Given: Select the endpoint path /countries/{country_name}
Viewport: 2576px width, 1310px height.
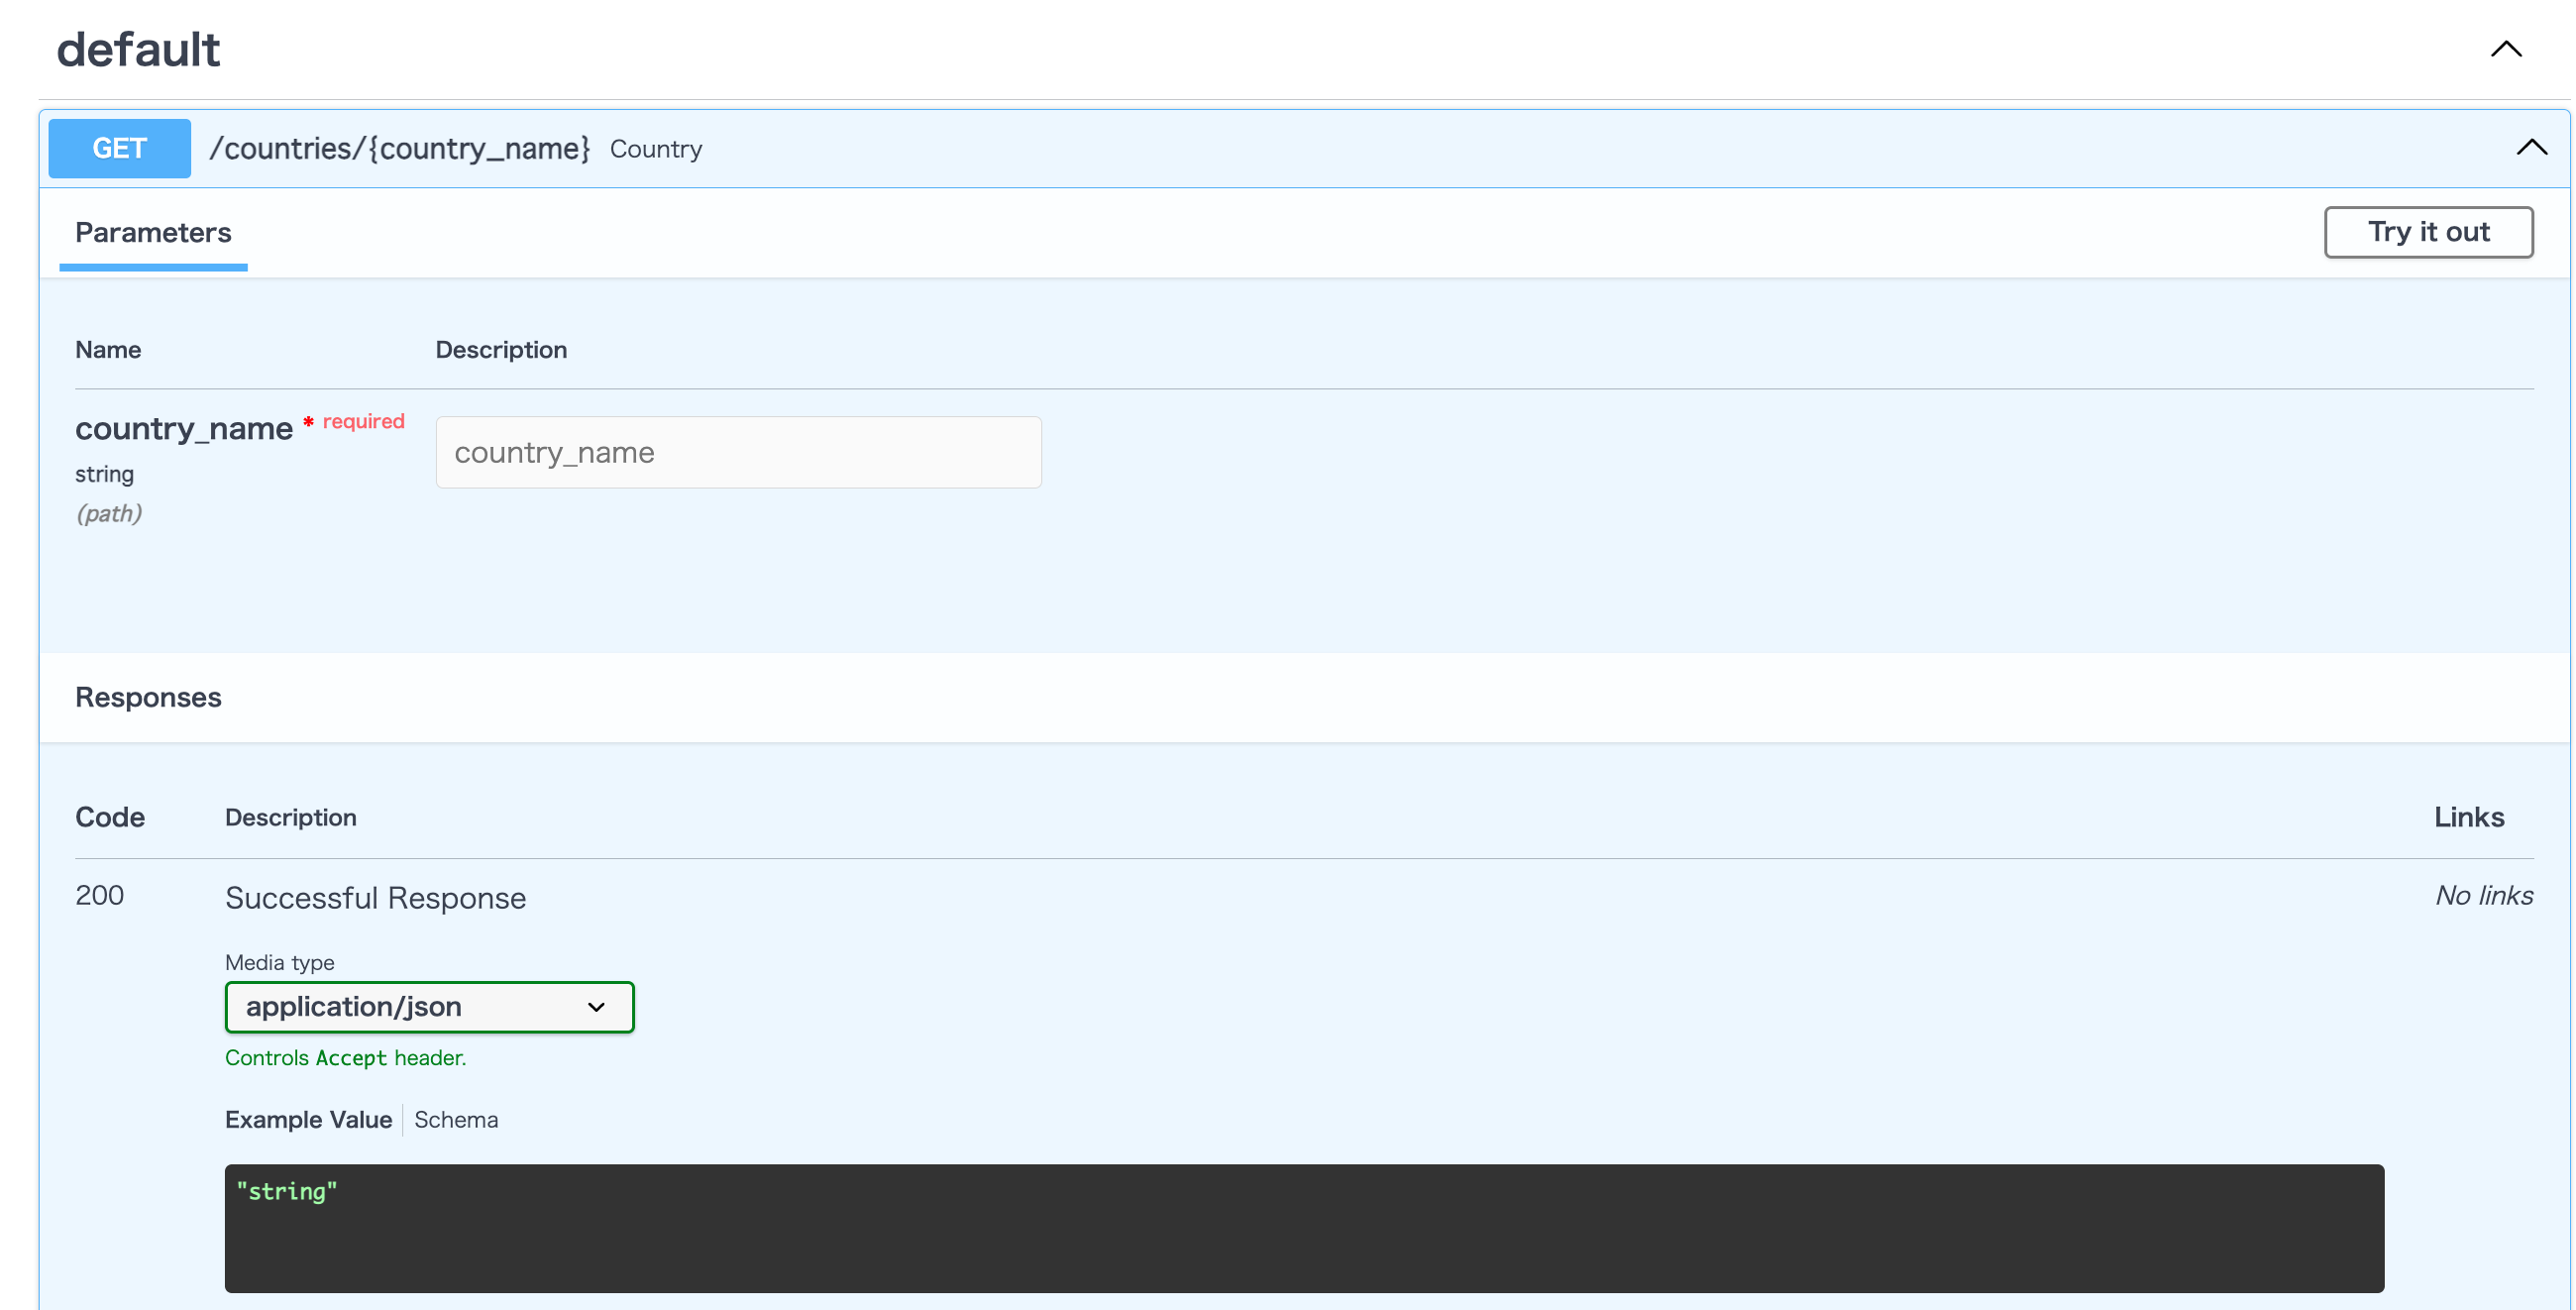Looking at the screenshot, I should click(x=399, y=147).
